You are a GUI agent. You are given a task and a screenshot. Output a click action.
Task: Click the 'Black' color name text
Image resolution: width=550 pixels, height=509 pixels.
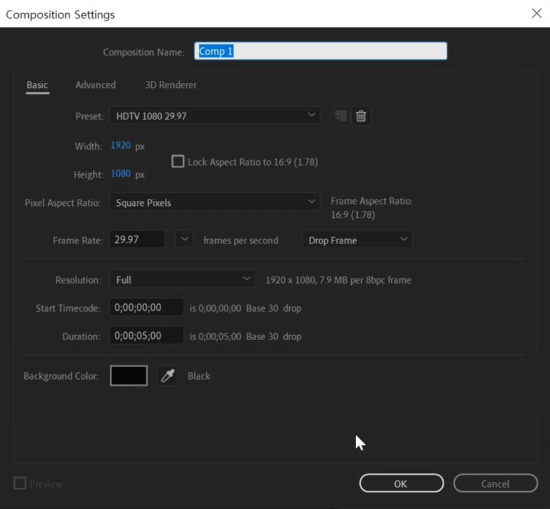point(199,376)
